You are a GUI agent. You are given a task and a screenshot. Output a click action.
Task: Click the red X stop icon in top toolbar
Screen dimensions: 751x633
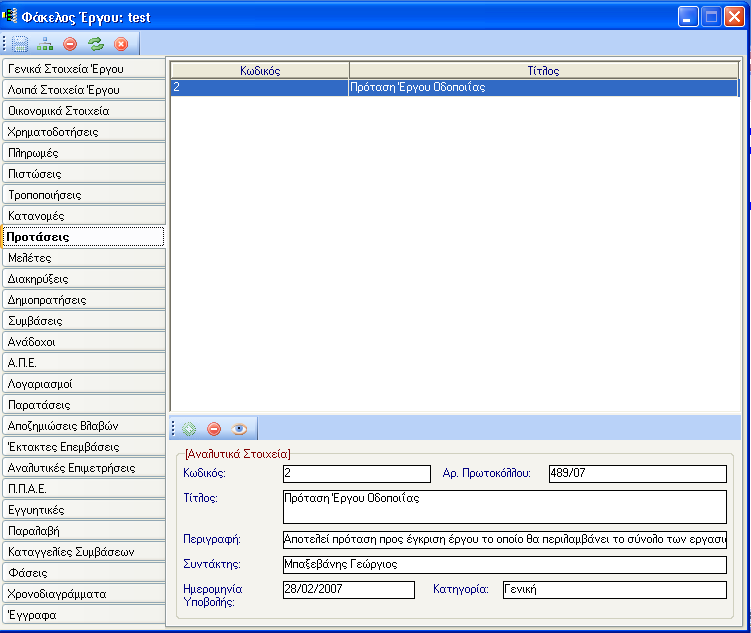(121, 44)
